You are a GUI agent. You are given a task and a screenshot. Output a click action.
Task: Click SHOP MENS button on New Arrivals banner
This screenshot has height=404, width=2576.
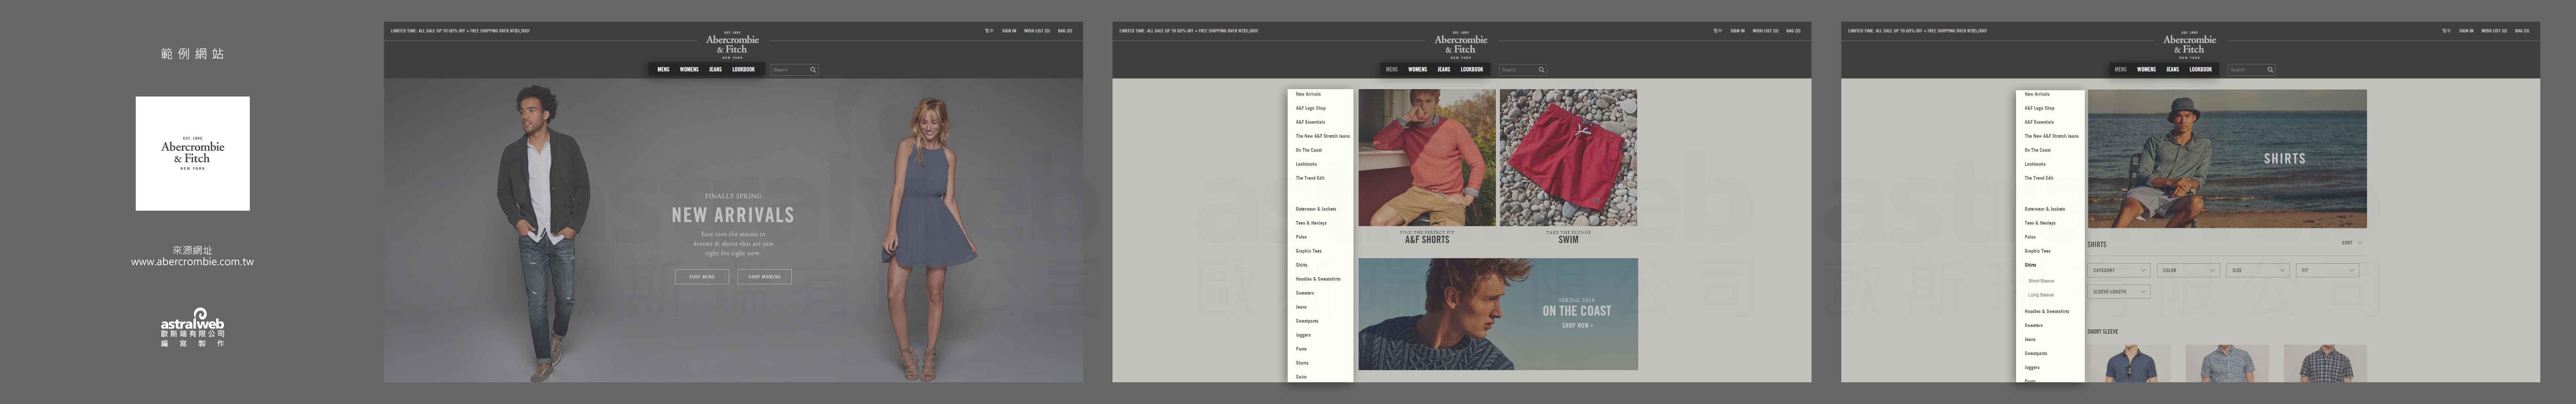[702, 277]
